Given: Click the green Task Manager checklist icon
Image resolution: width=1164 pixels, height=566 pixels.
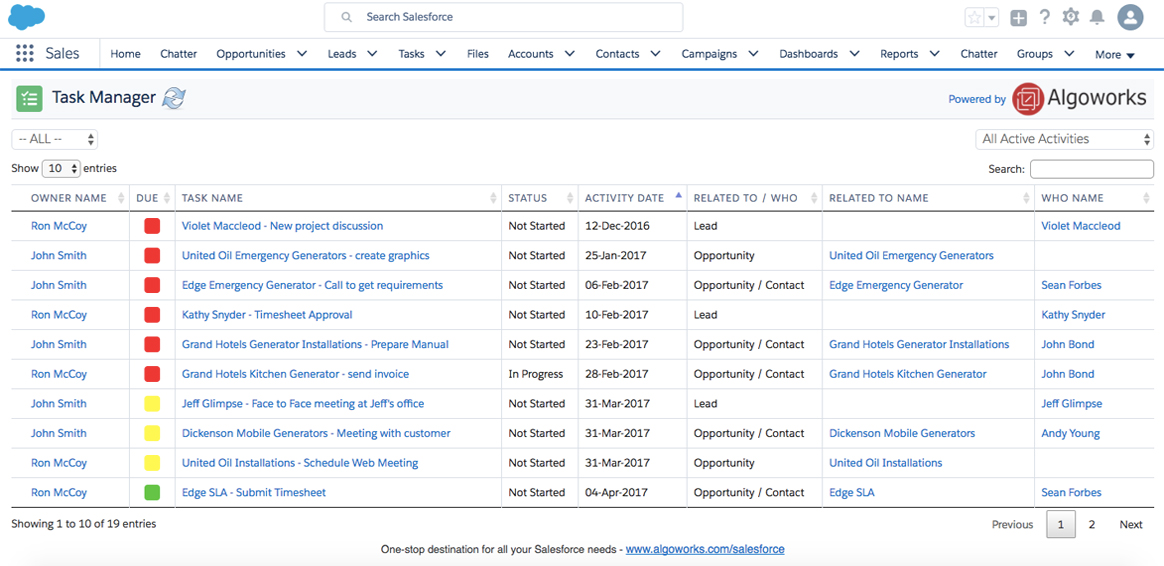Looking at the screenshot, I should point(29,98).
